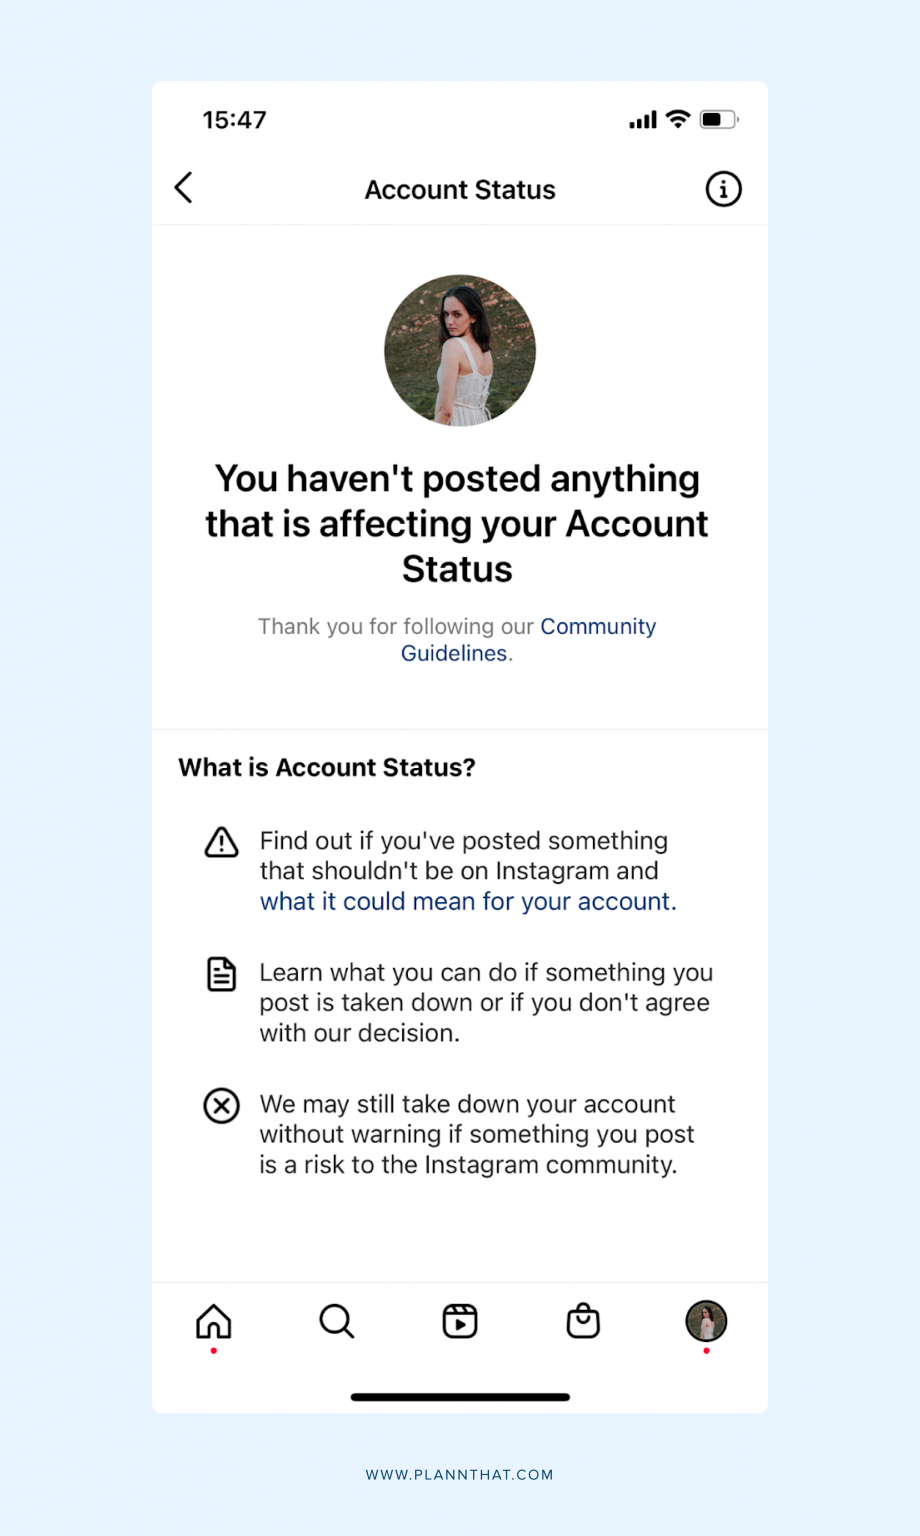
Task: Click the Wi-Fi status icon
Action: coord(676,119)
